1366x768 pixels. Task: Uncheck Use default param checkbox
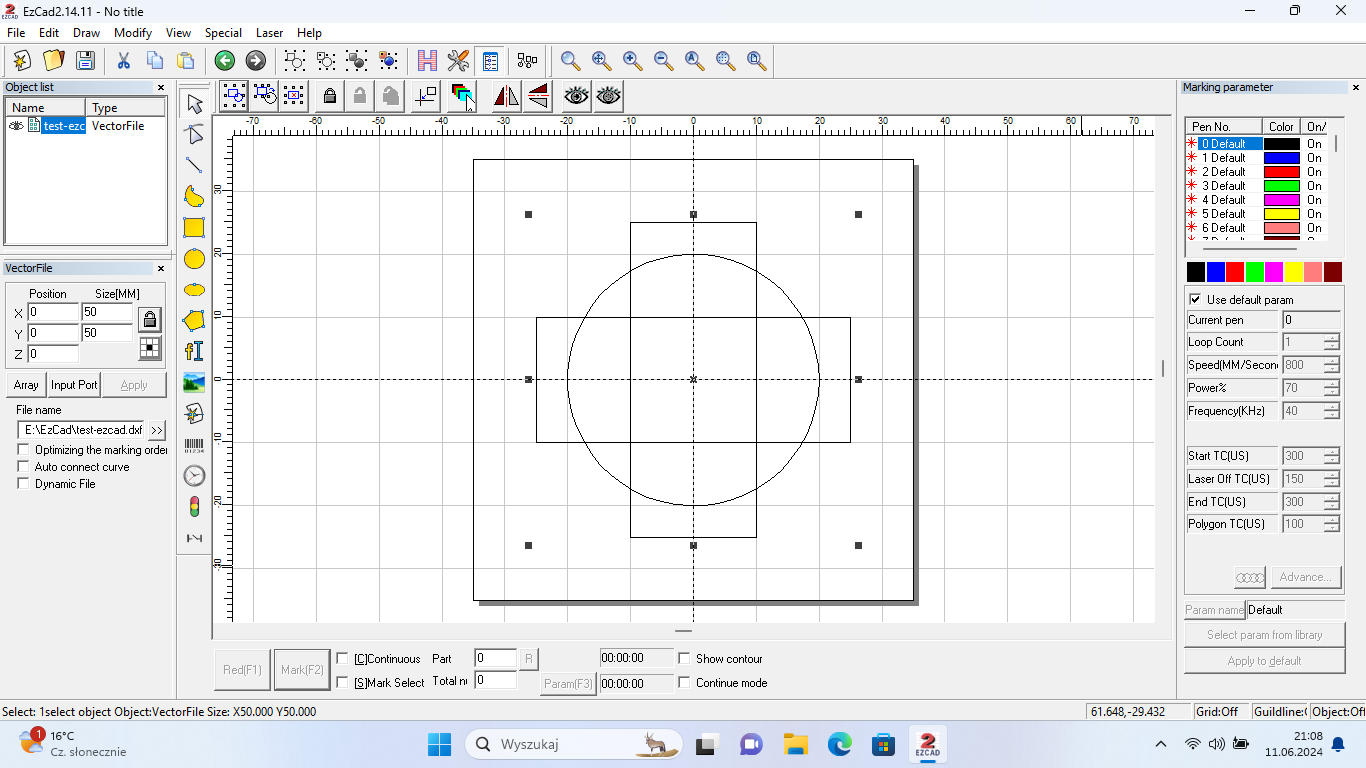point(1195,300)
